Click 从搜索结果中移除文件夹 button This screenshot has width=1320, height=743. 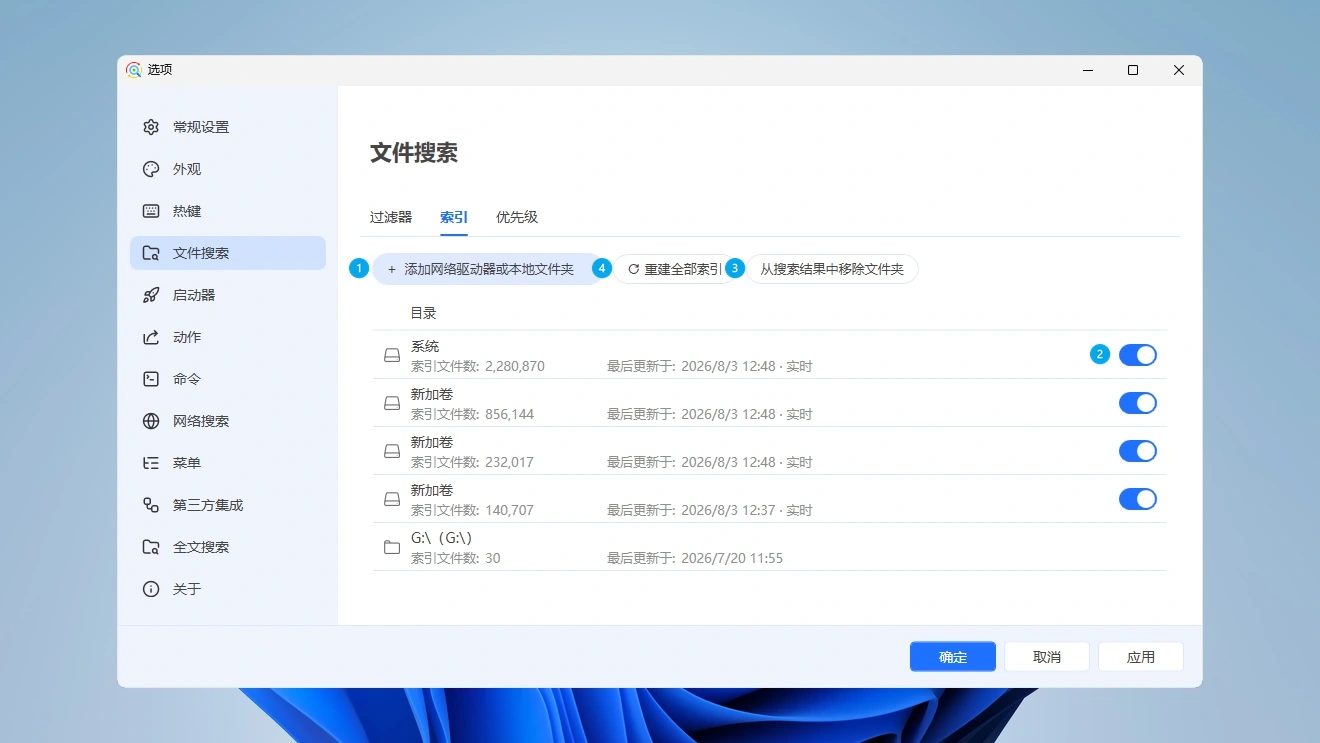click(832, 269)
